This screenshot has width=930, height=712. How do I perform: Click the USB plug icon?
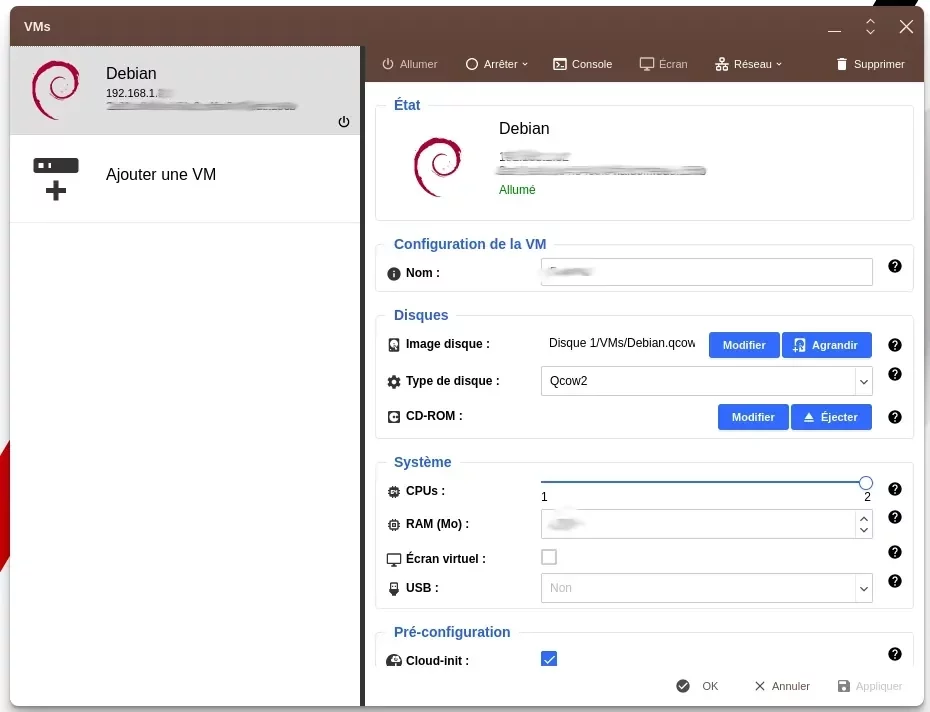pyautogui.click(x=394, y=589)
